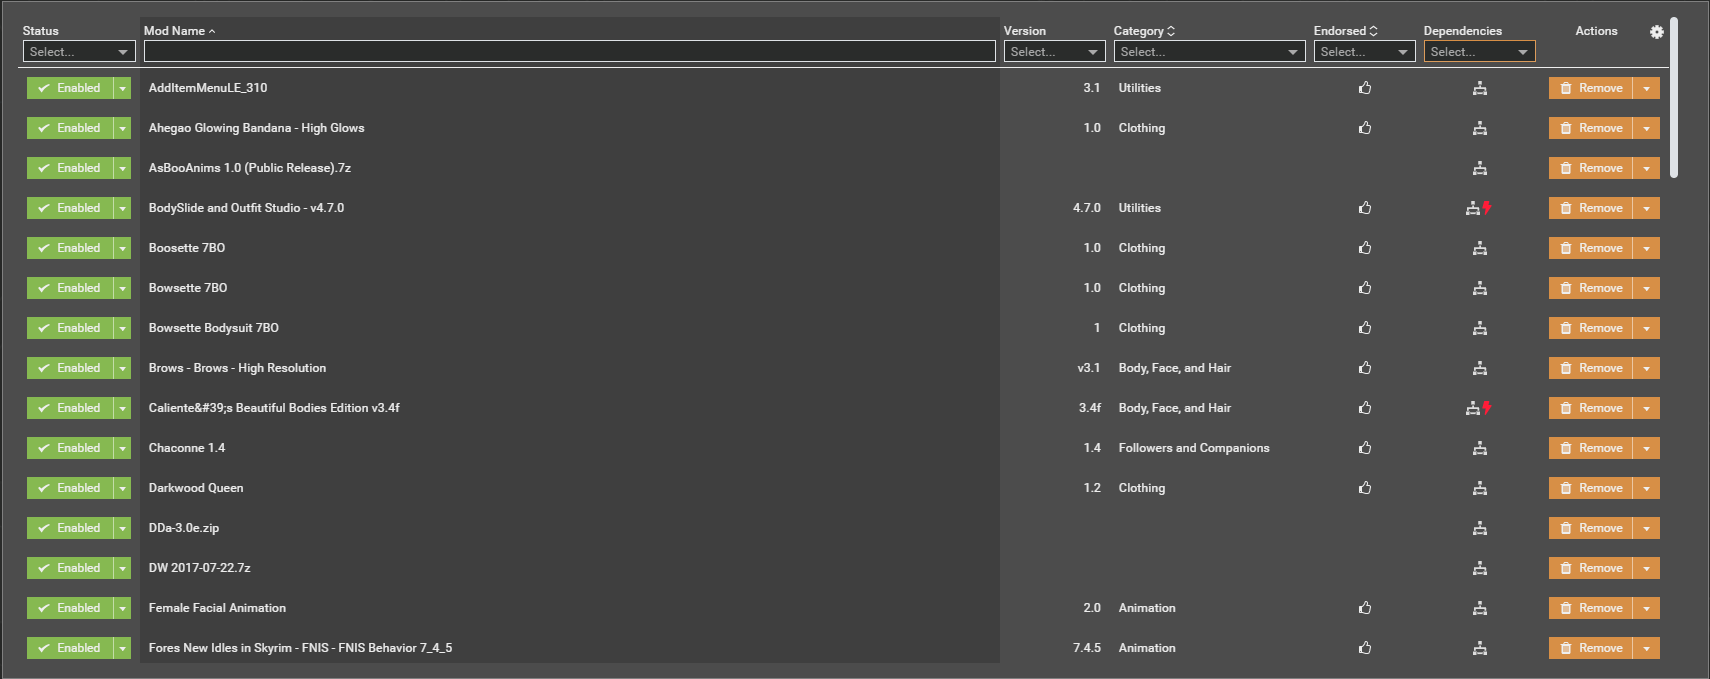The image size is (1710, 679).
Task: Open dependencies for DW 2017-07-22.7z
Action: click(x=1480, y=568)
